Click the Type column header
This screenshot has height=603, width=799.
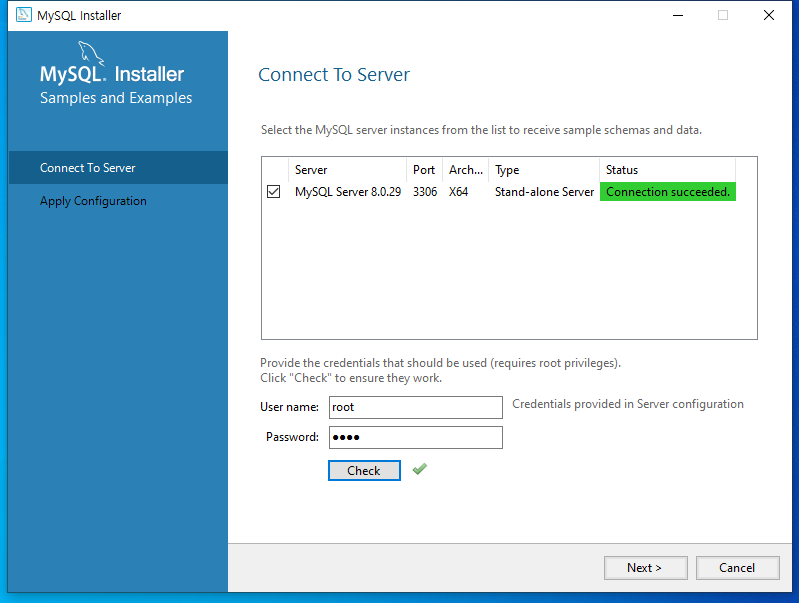(x=544, y=170)
